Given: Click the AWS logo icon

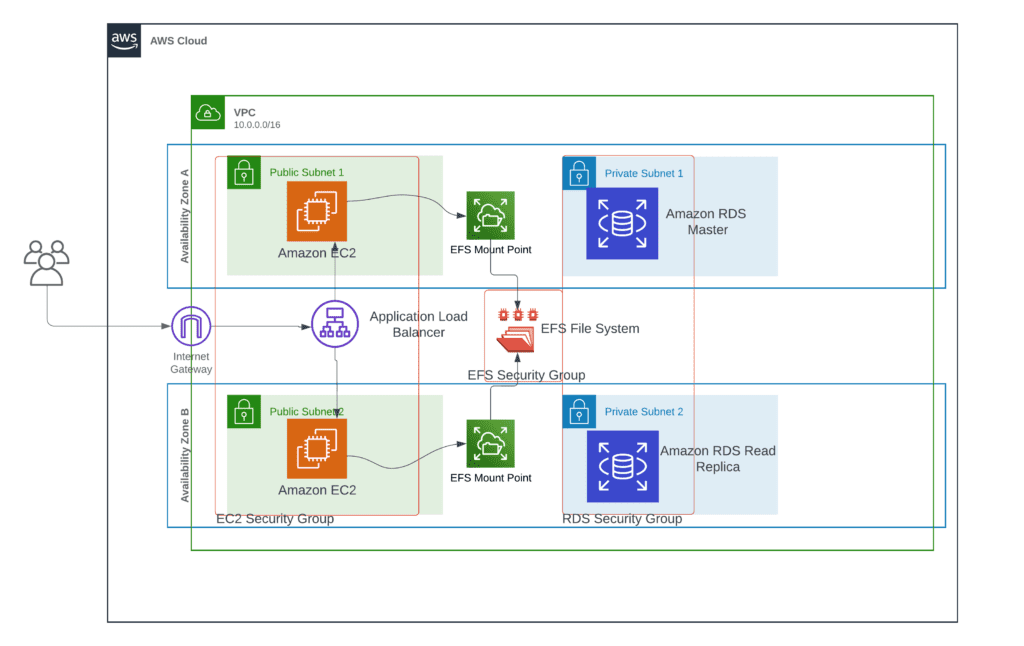Looking at the screenshot, I should [x=124, y=40].
